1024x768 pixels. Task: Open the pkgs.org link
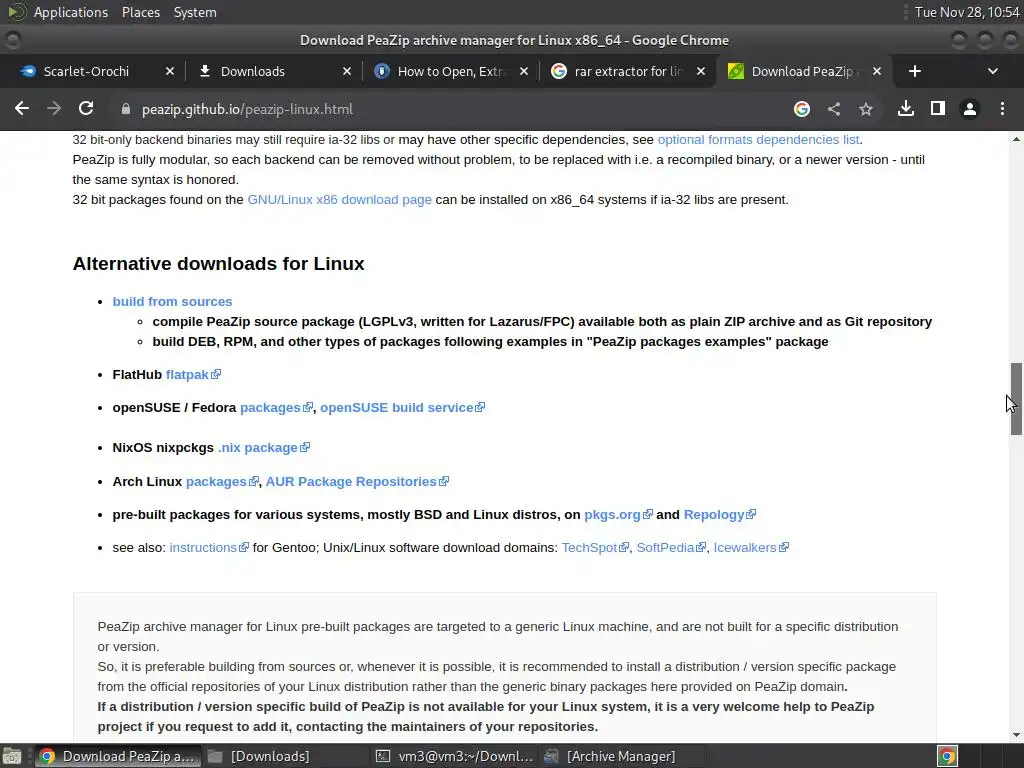(618, 515)
